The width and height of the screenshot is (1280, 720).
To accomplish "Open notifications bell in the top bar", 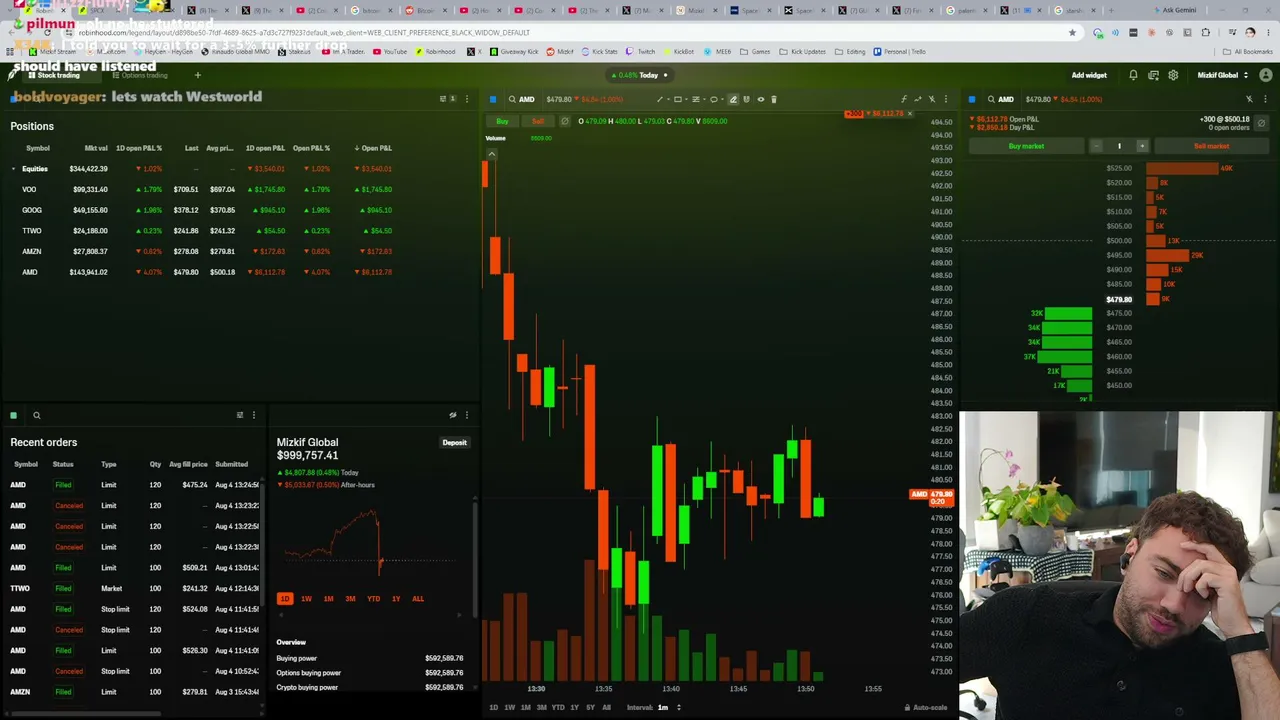I will pyautogui.click(x=1133, y=75).
